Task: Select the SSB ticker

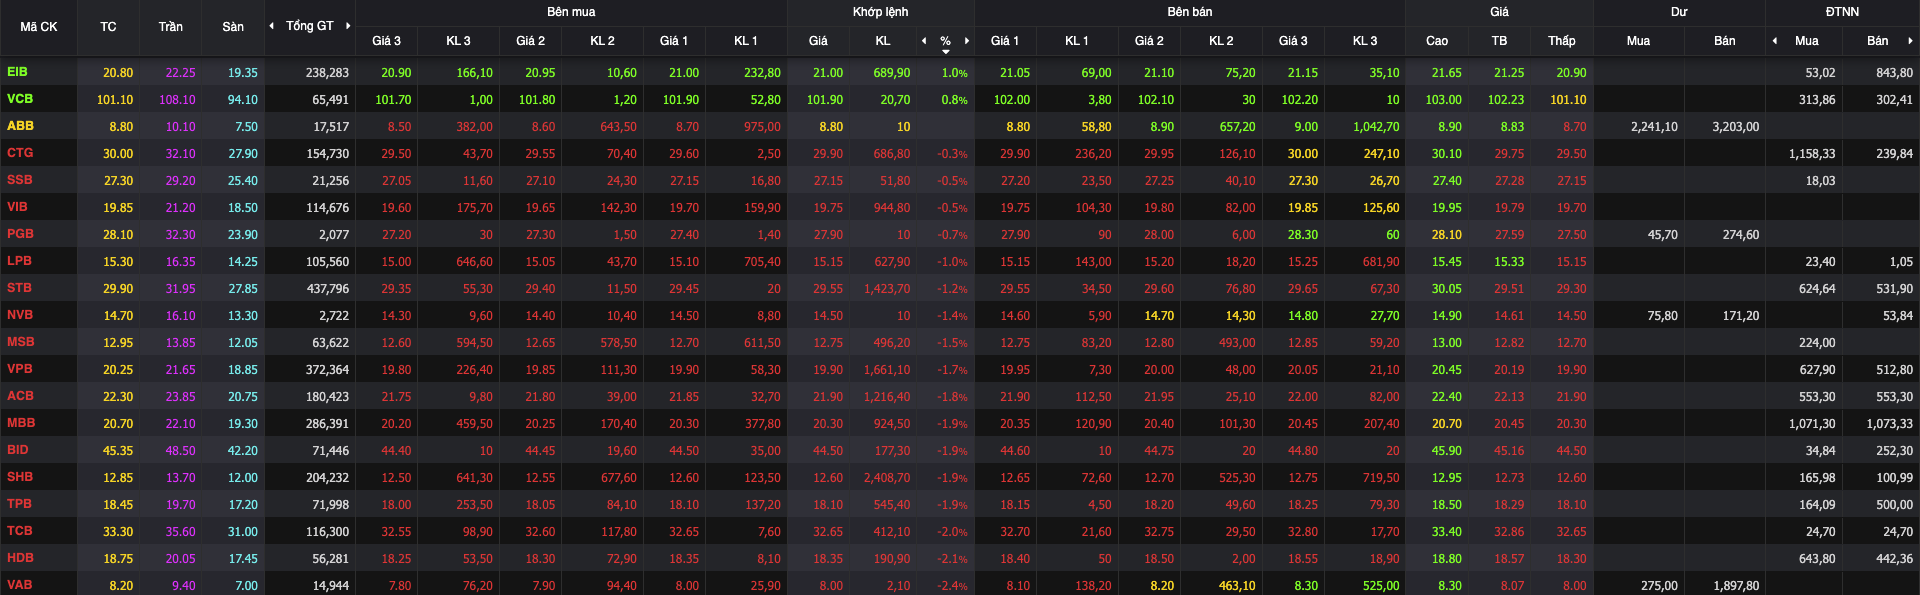Action: point(20,180)
